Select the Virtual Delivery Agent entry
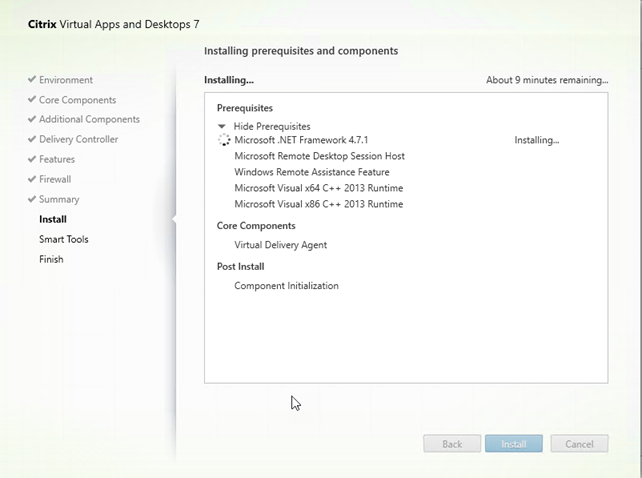The width and height of the screenshot is (642, 478). pyautogui.click(x=280, y=245)
